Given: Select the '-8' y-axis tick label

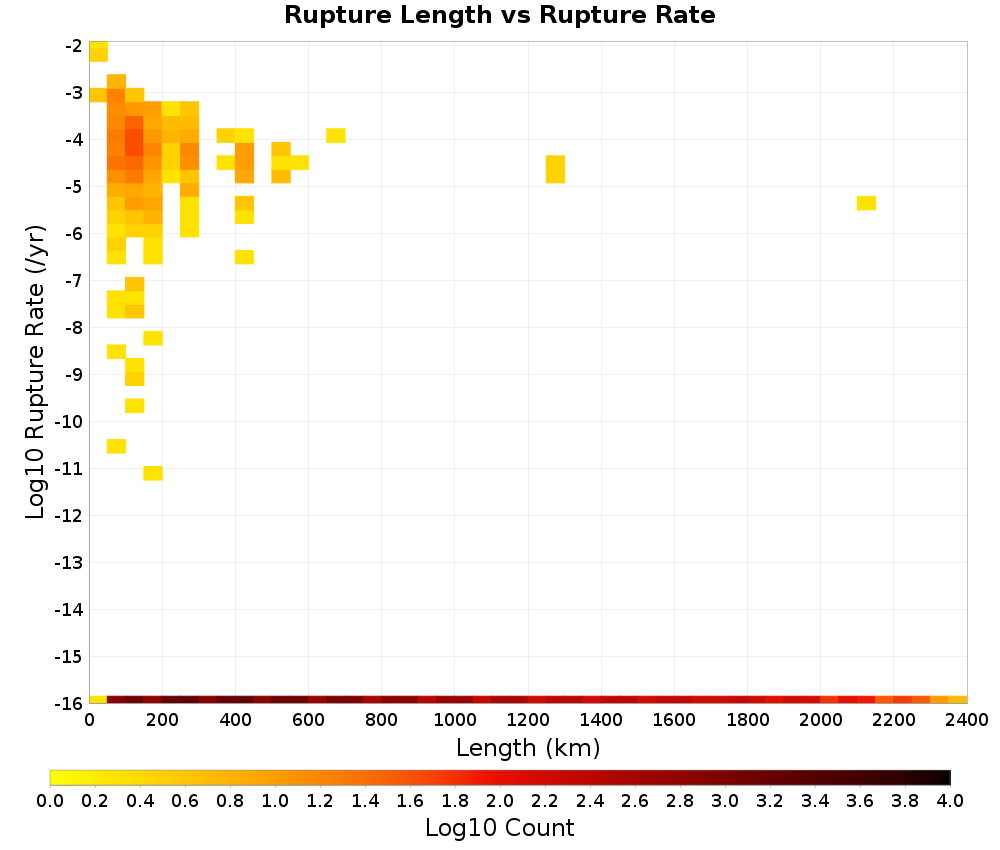Looking at the screenshot, I should tap(73, 328).
